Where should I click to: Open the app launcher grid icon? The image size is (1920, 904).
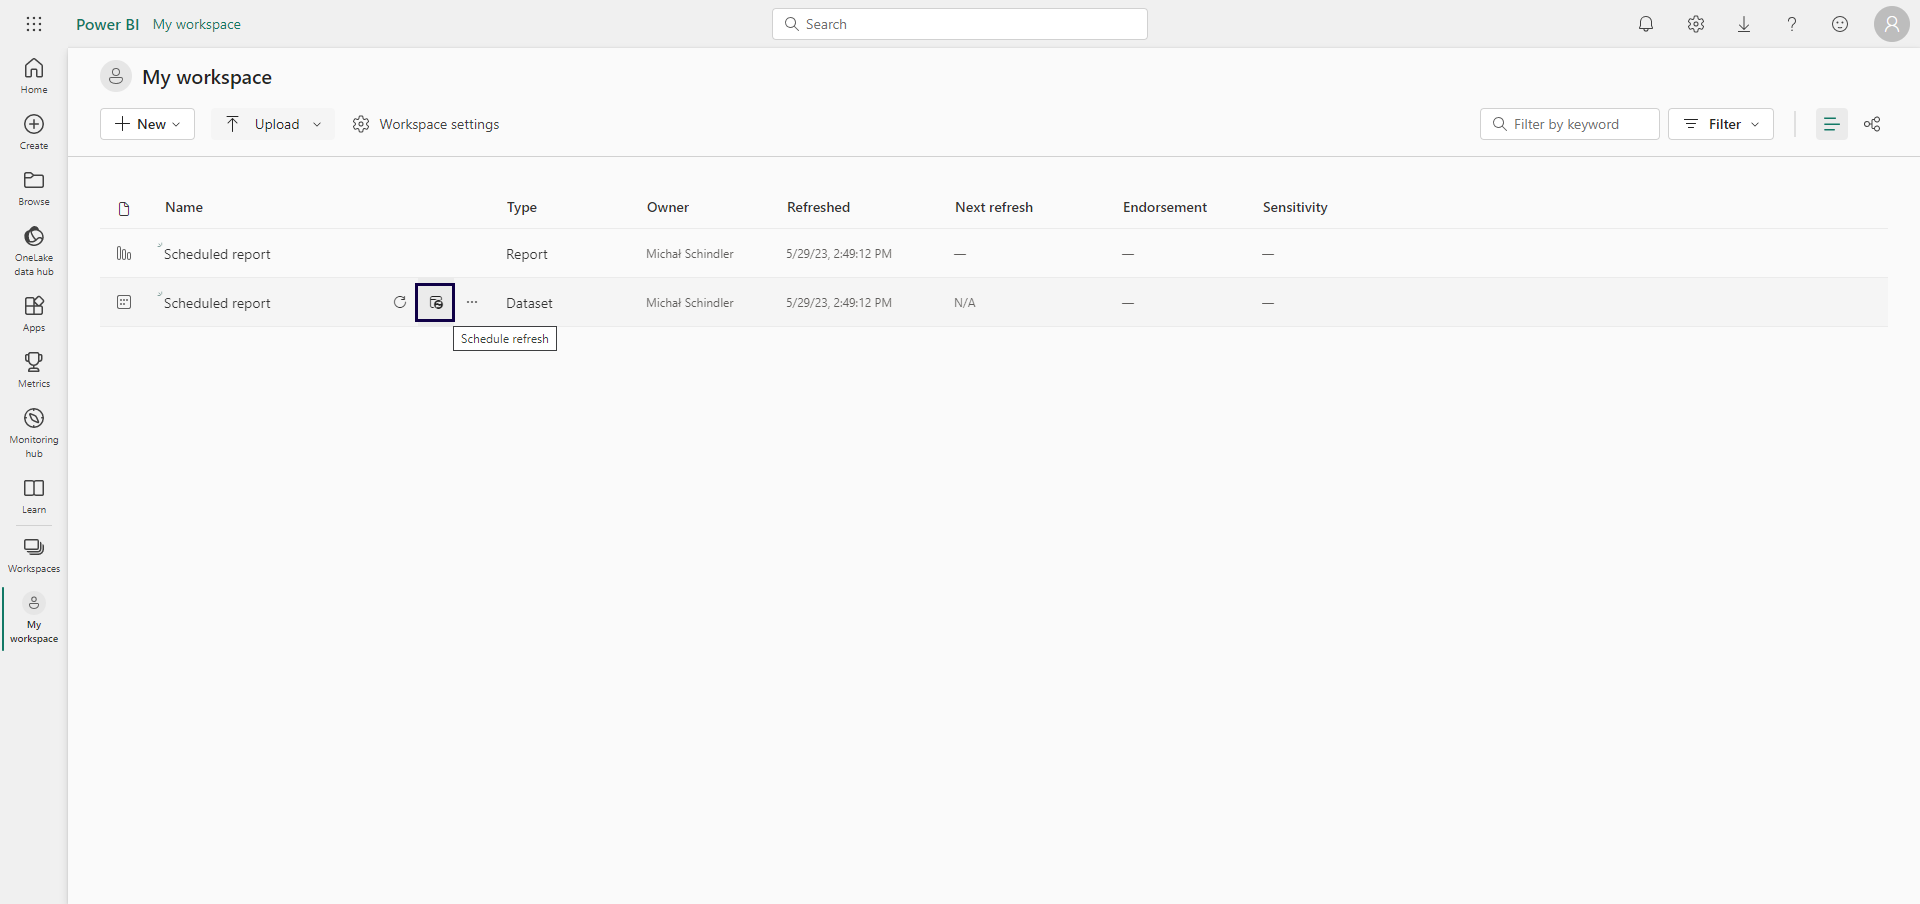coord(34,24)
